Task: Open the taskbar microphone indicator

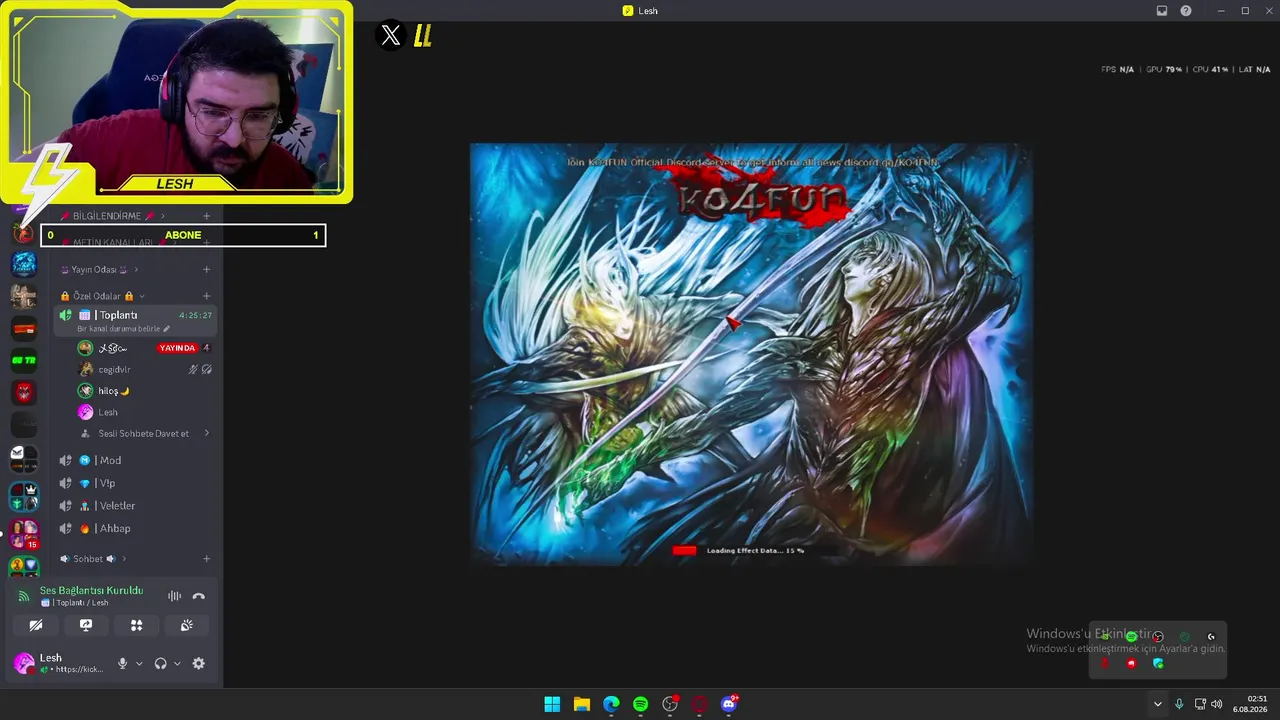Action: click(x=1179, y=704)
